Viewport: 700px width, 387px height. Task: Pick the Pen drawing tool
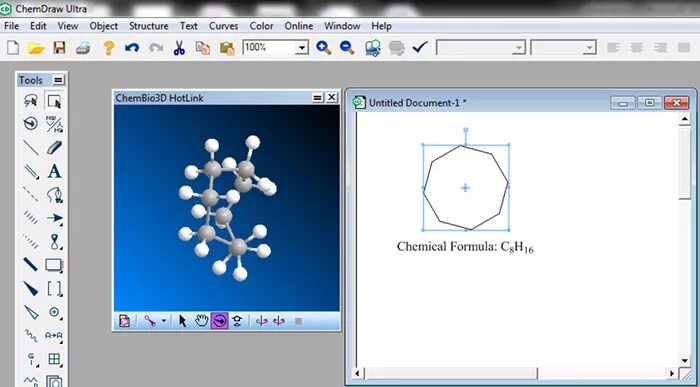pyautogui.click(x=54, y=194)
